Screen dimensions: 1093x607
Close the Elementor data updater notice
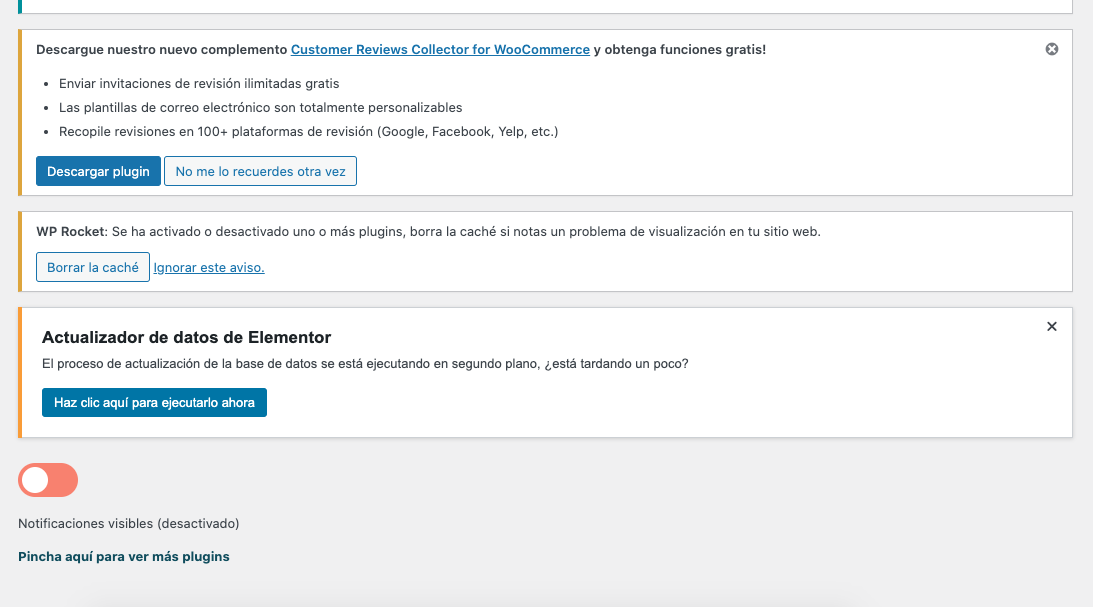(1051, 326)
